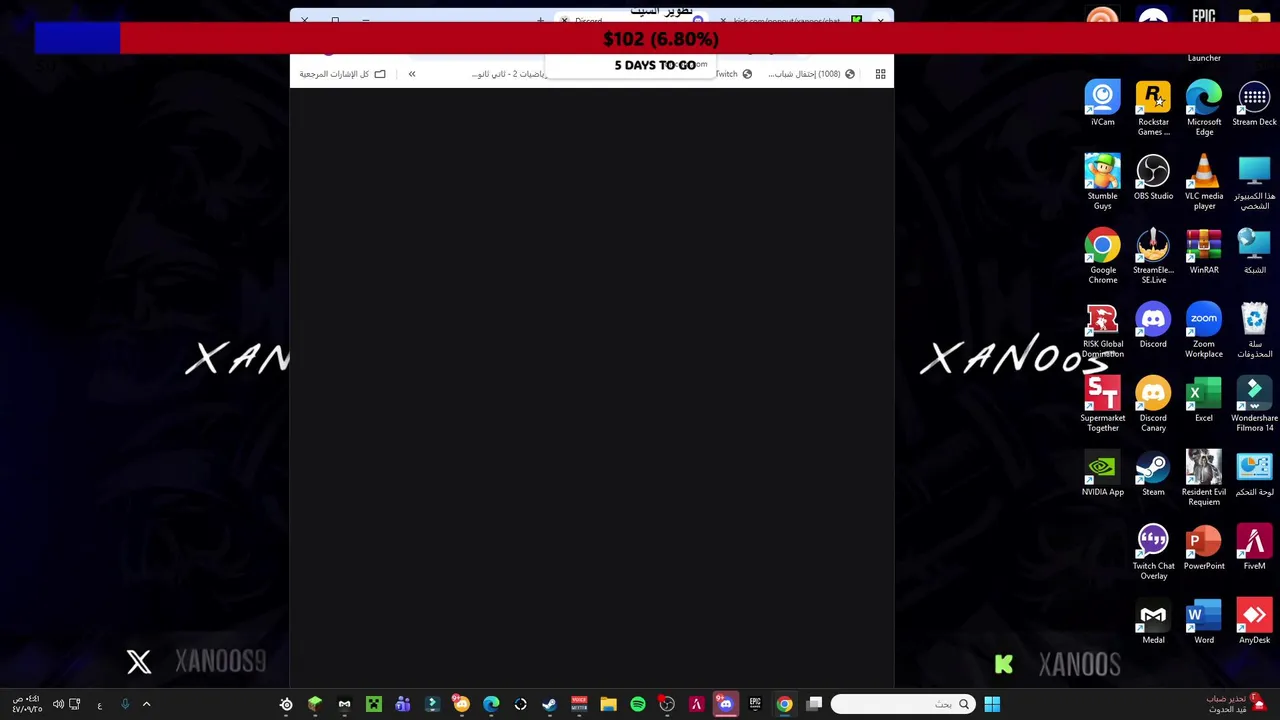Open Minecraft grass block taskbar icon
This screenshot has height=720, width=1280.
315,704
